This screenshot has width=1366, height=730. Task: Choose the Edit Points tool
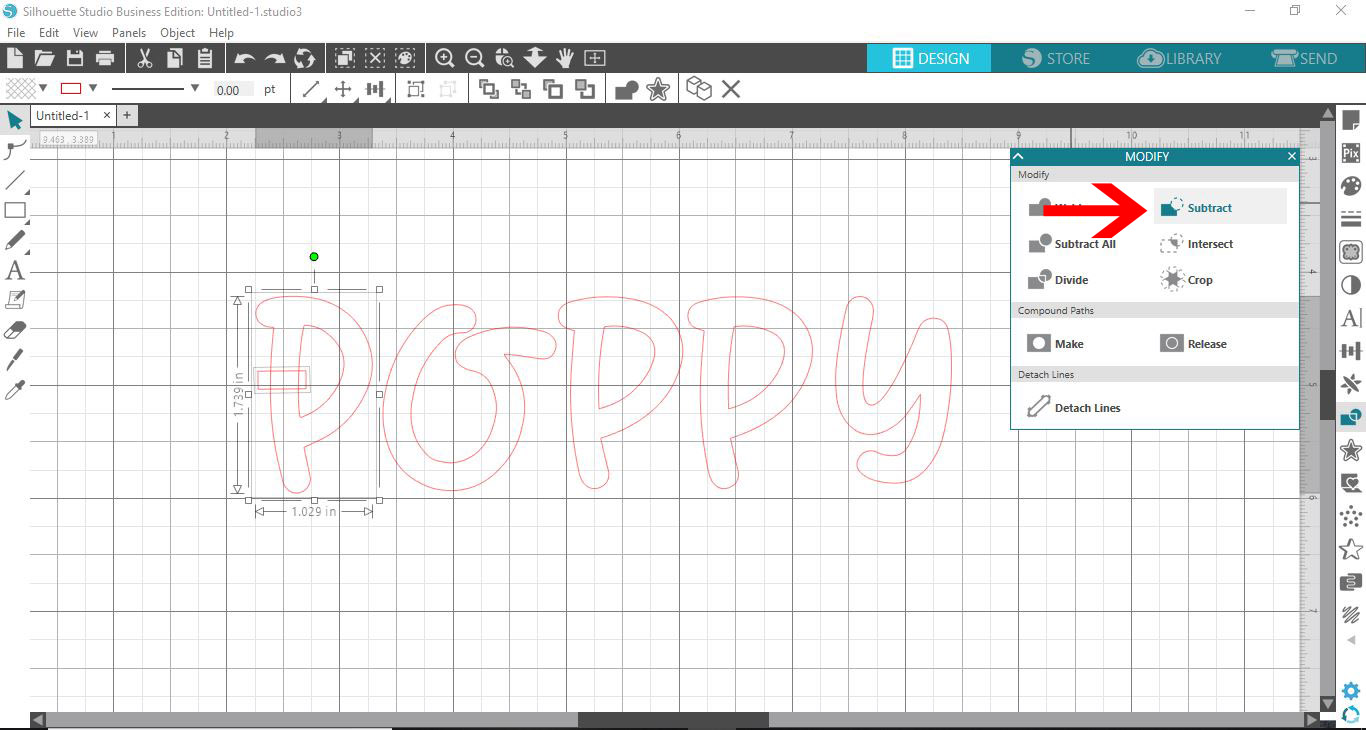pyautogui.click(x=14, y=150)
